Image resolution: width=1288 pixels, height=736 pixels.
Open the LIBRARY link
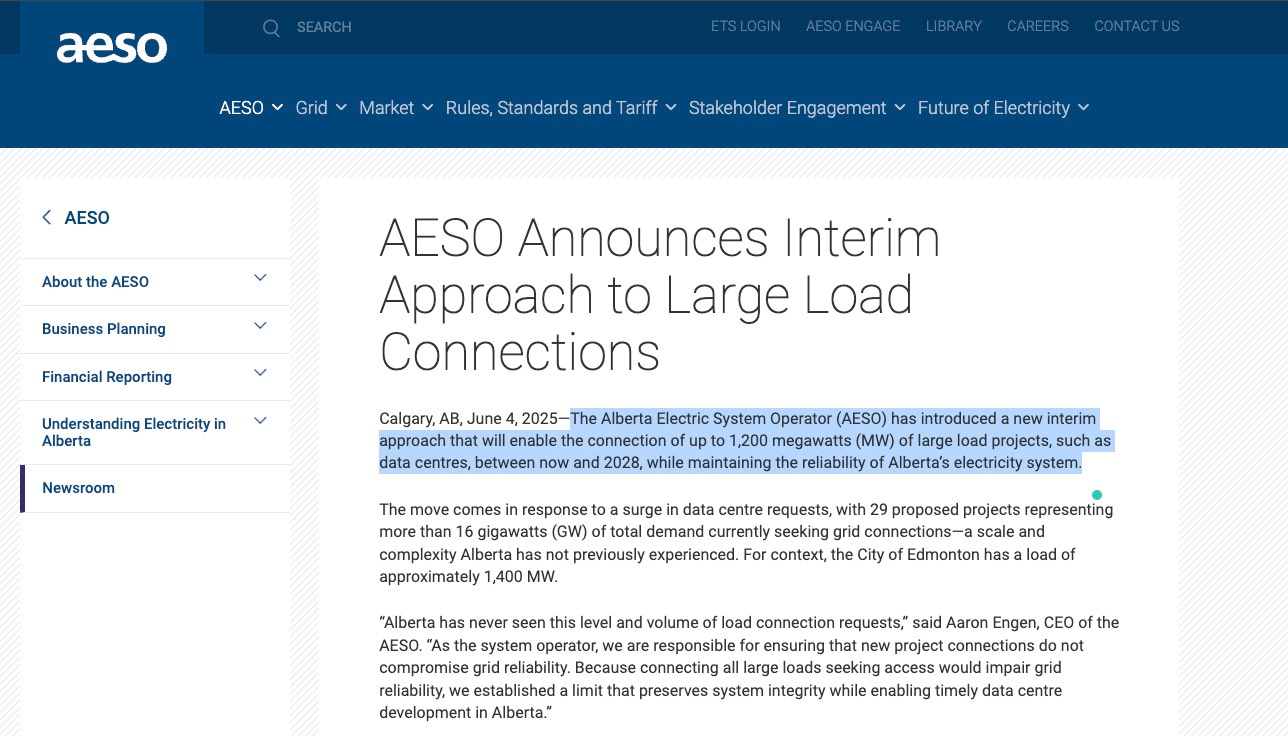click(x=954, y=26)
